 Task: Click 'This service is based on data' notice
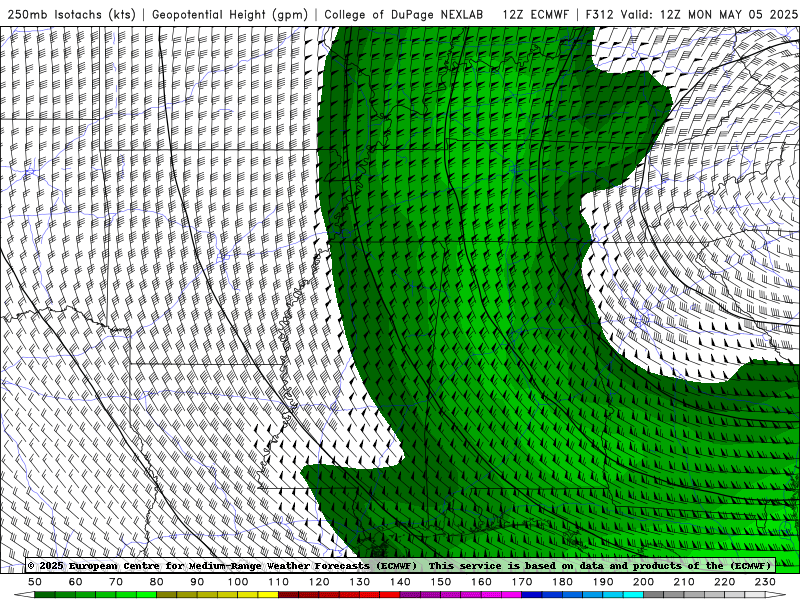coord(518,565)
